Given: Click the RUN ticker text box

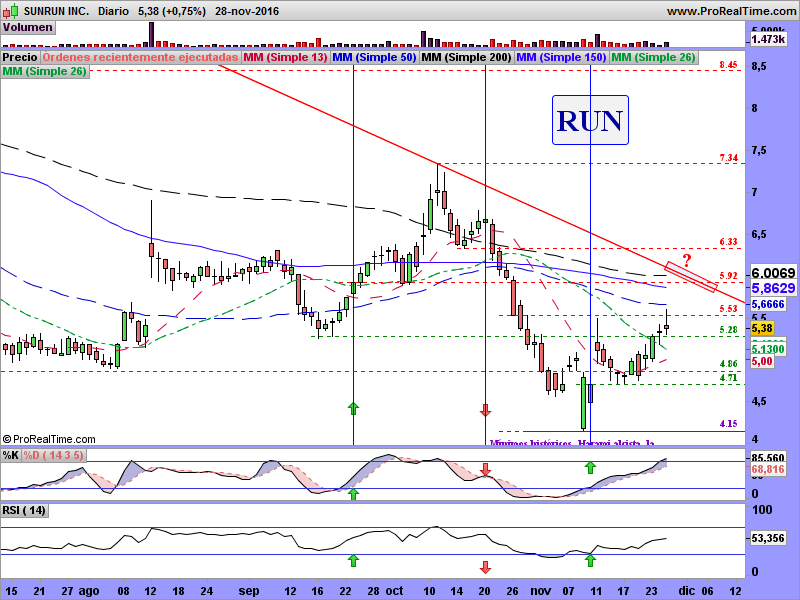Looking at the screenshot, I should [590, 120].
